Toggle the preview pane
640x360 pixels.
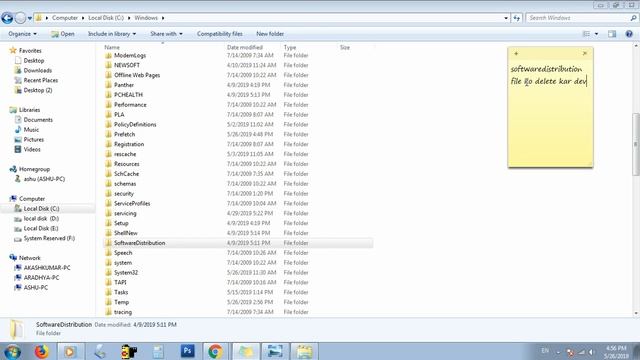pos(612,34)
